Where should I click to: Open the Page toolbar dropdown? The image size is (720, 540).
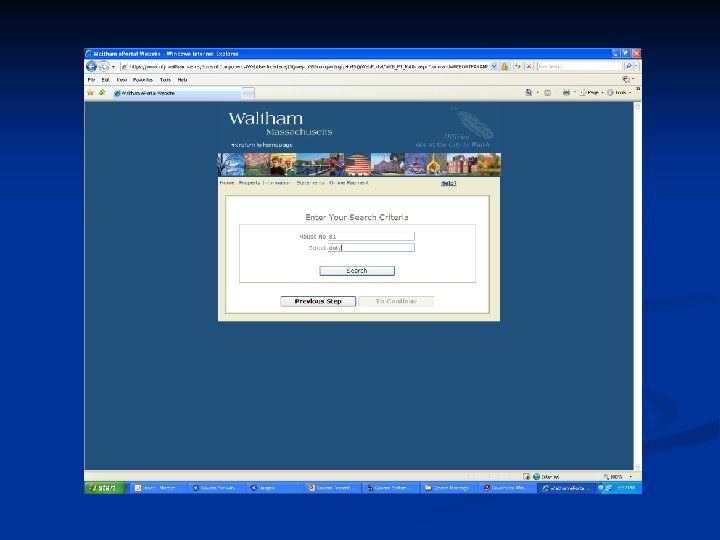[591, 93]
